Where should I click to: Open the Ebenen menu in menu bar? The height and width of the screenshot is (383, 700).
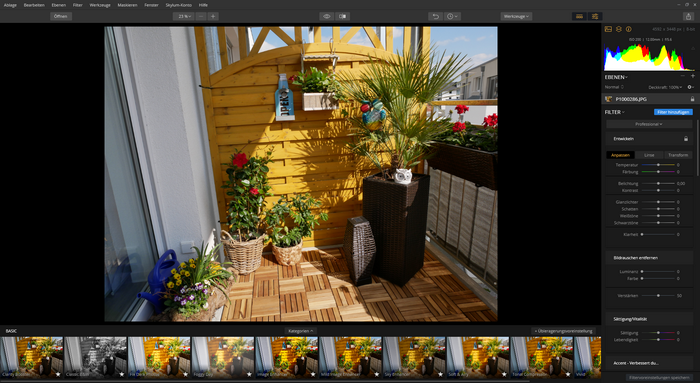[x=58, y=5]
